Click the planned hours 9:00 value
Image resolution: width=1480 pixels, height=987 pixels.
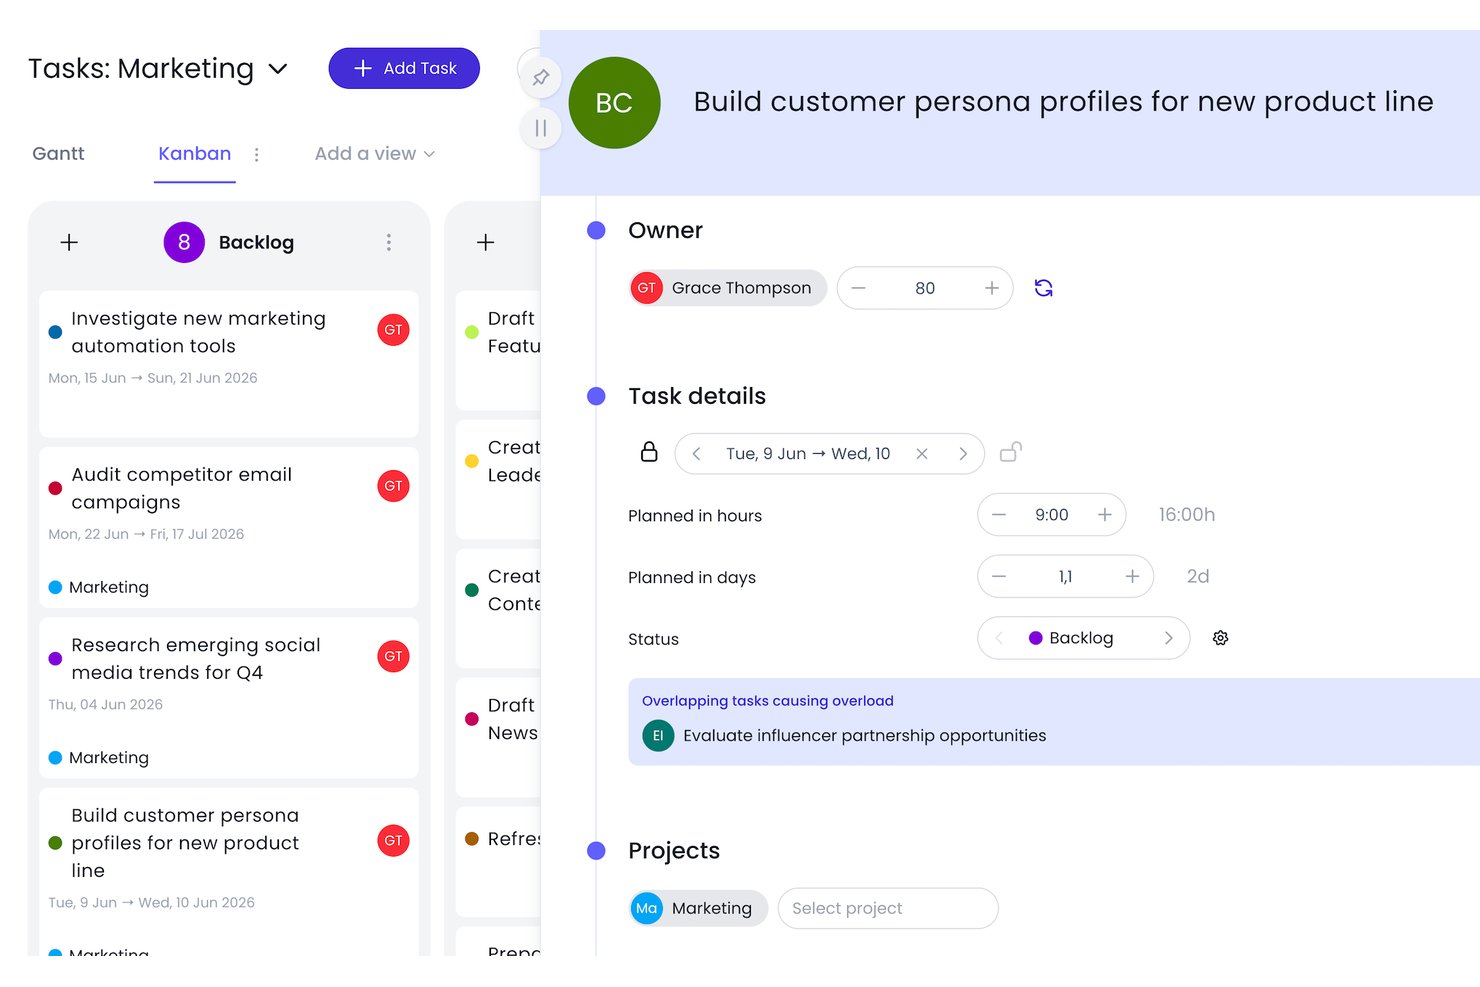coord(1052,515)
